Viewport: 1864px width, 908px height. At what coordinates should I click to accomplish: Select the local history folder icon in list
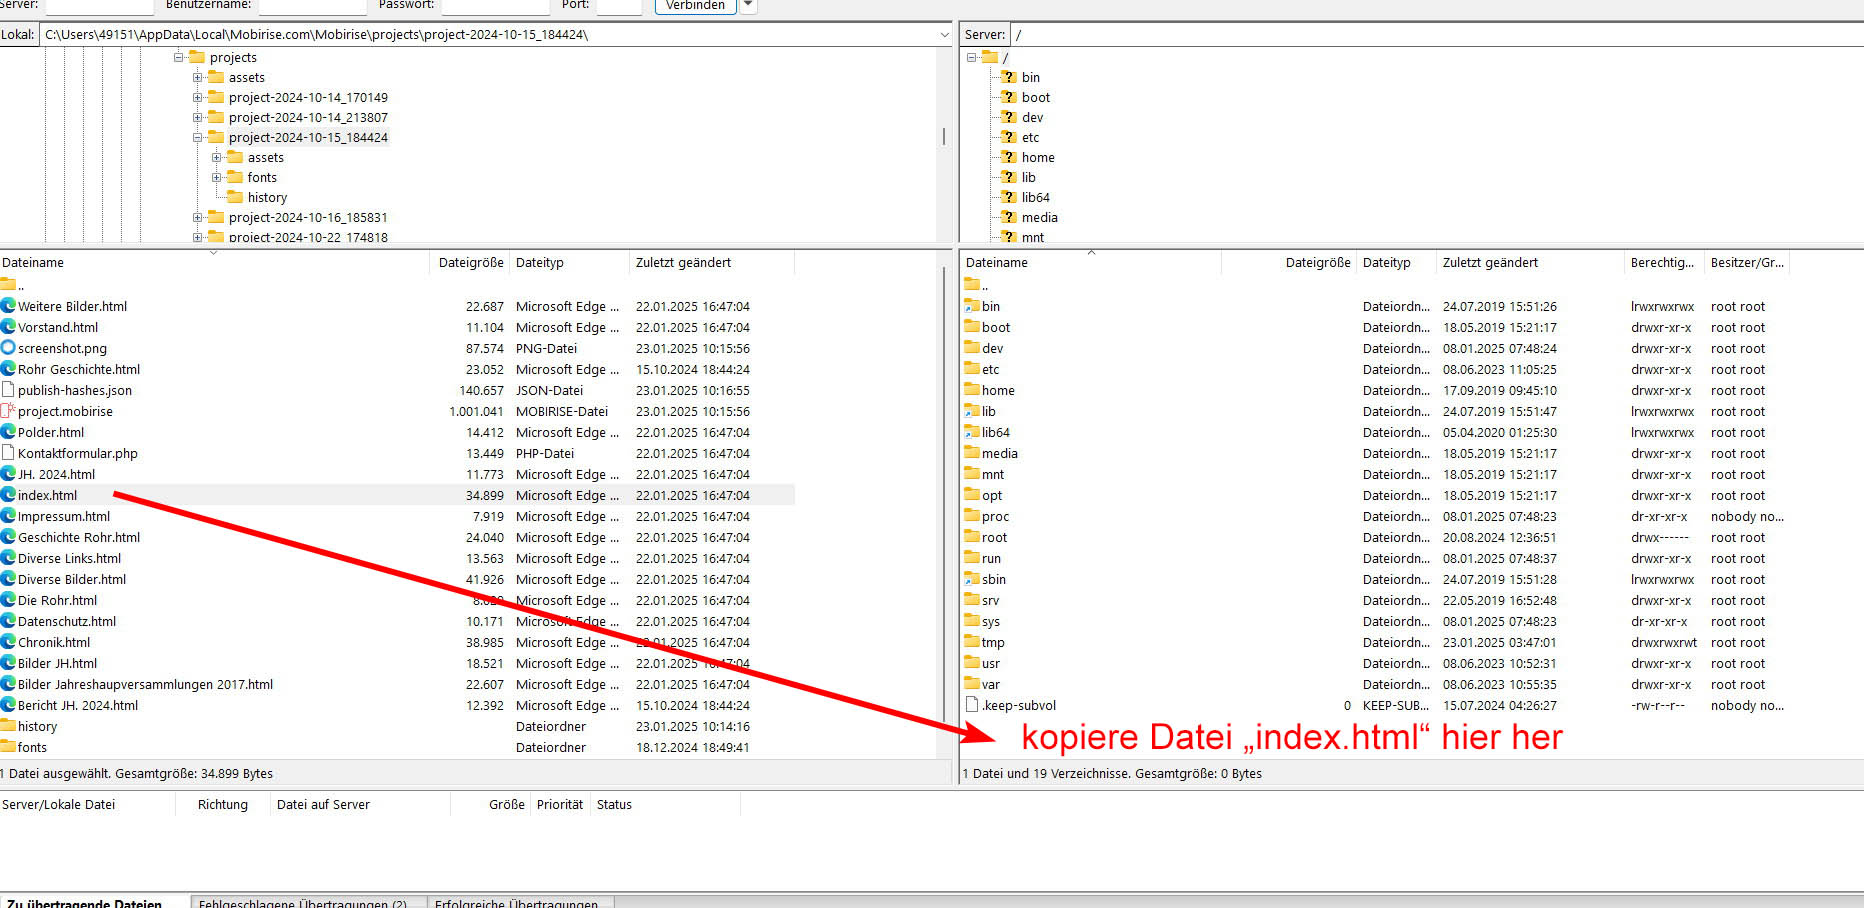click(8, 726)
